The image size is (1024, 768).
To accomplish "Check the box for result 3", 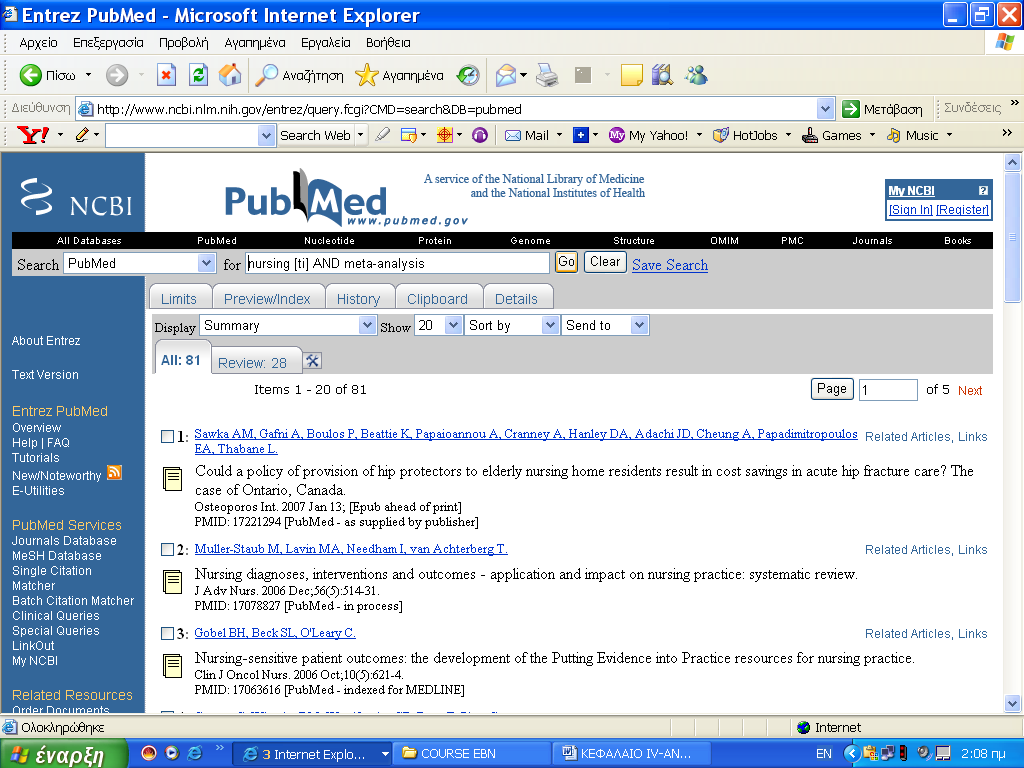I will (168, 633).
